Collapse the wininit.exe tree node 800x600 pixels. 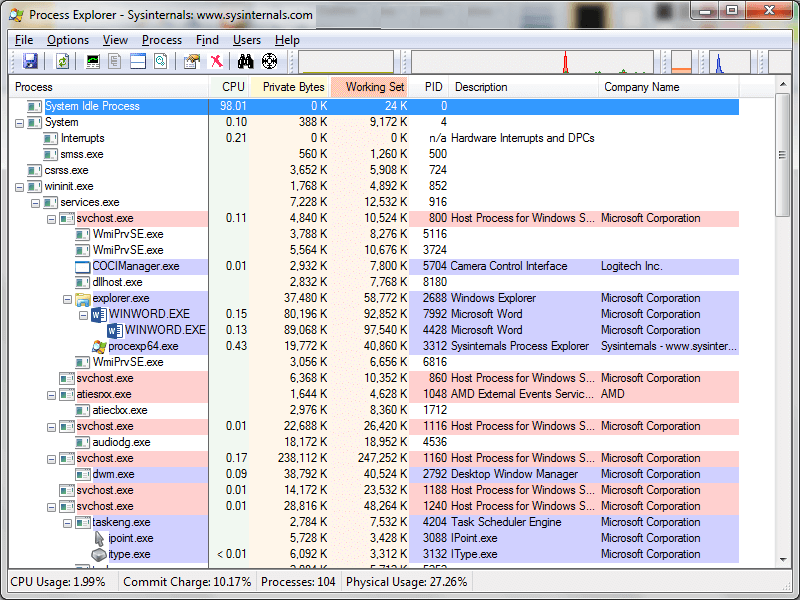(19, 187)
